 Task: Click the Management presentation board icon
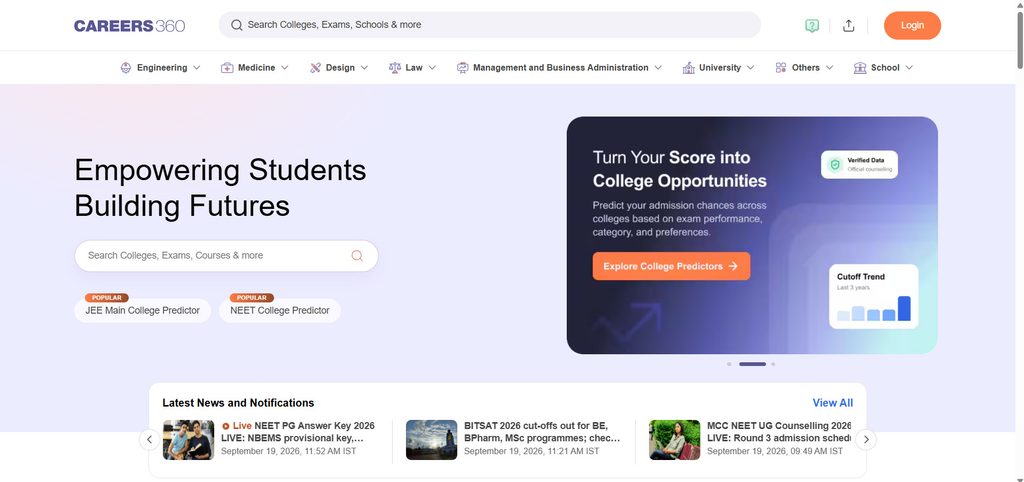[x=462, y=67]
